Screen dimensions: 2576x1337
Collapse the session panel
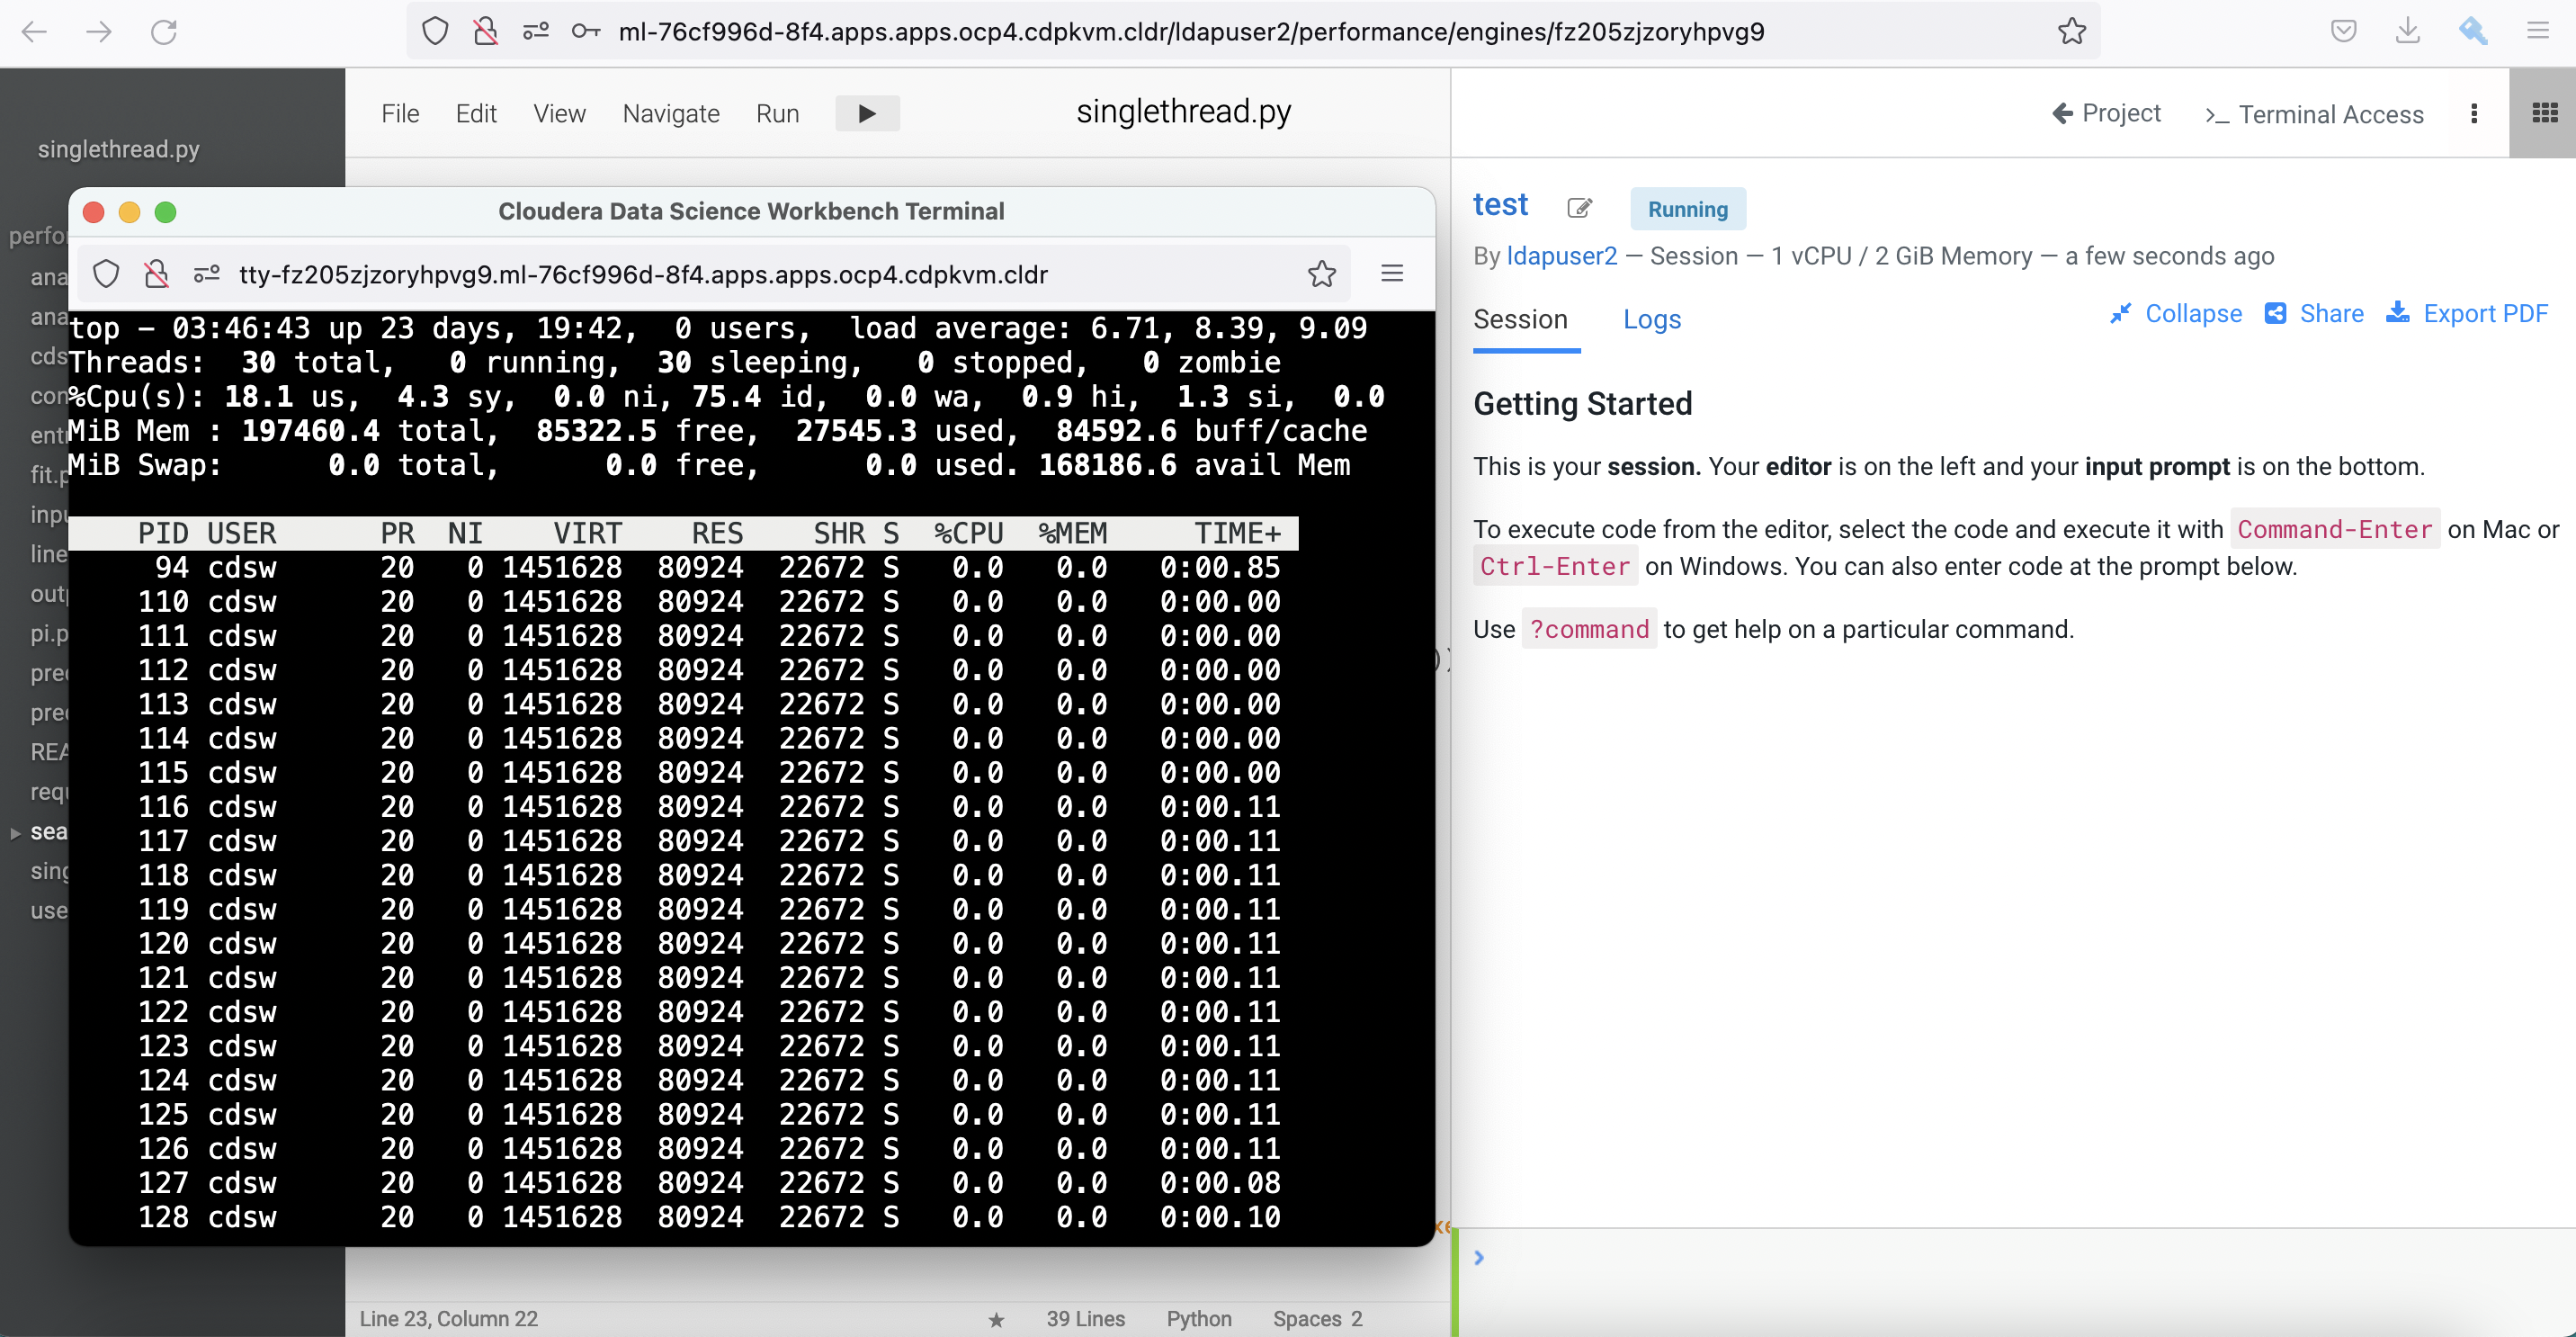[x=2176, y=313]
